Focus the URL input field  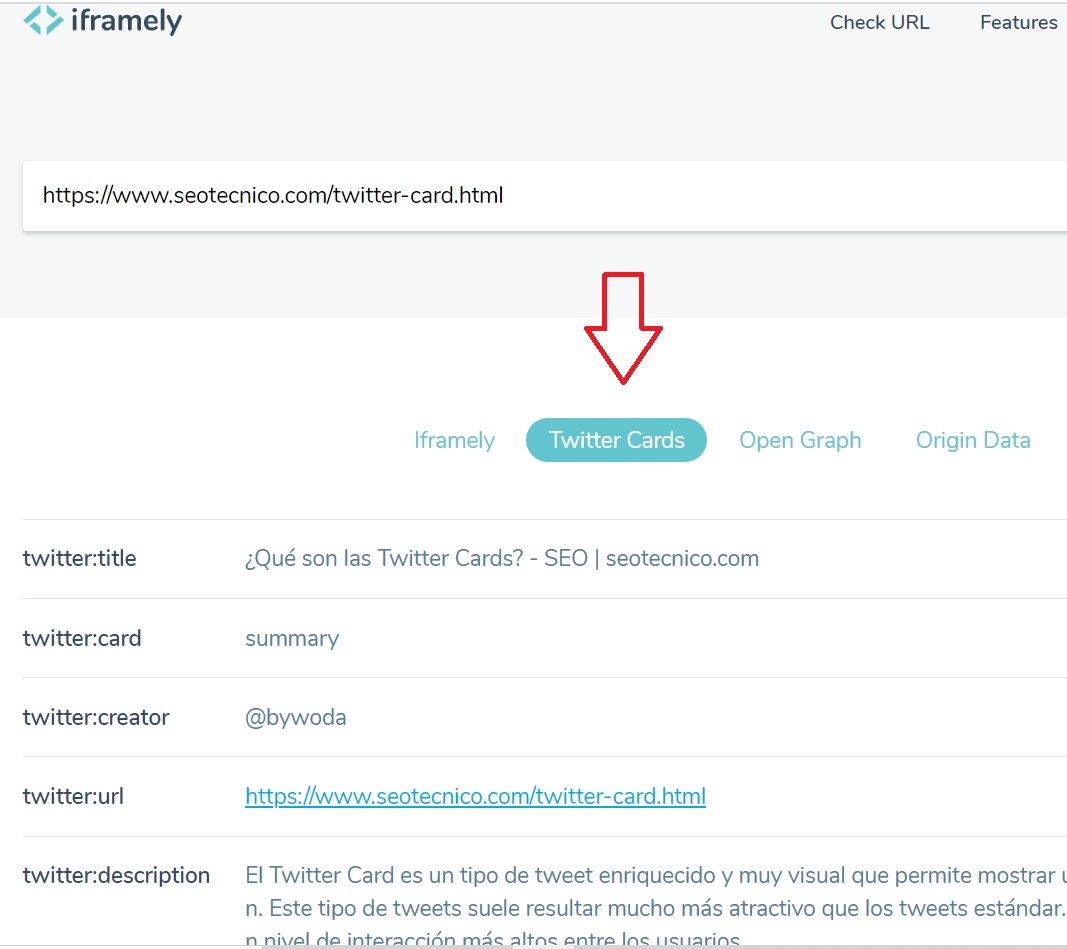[544, 196]
